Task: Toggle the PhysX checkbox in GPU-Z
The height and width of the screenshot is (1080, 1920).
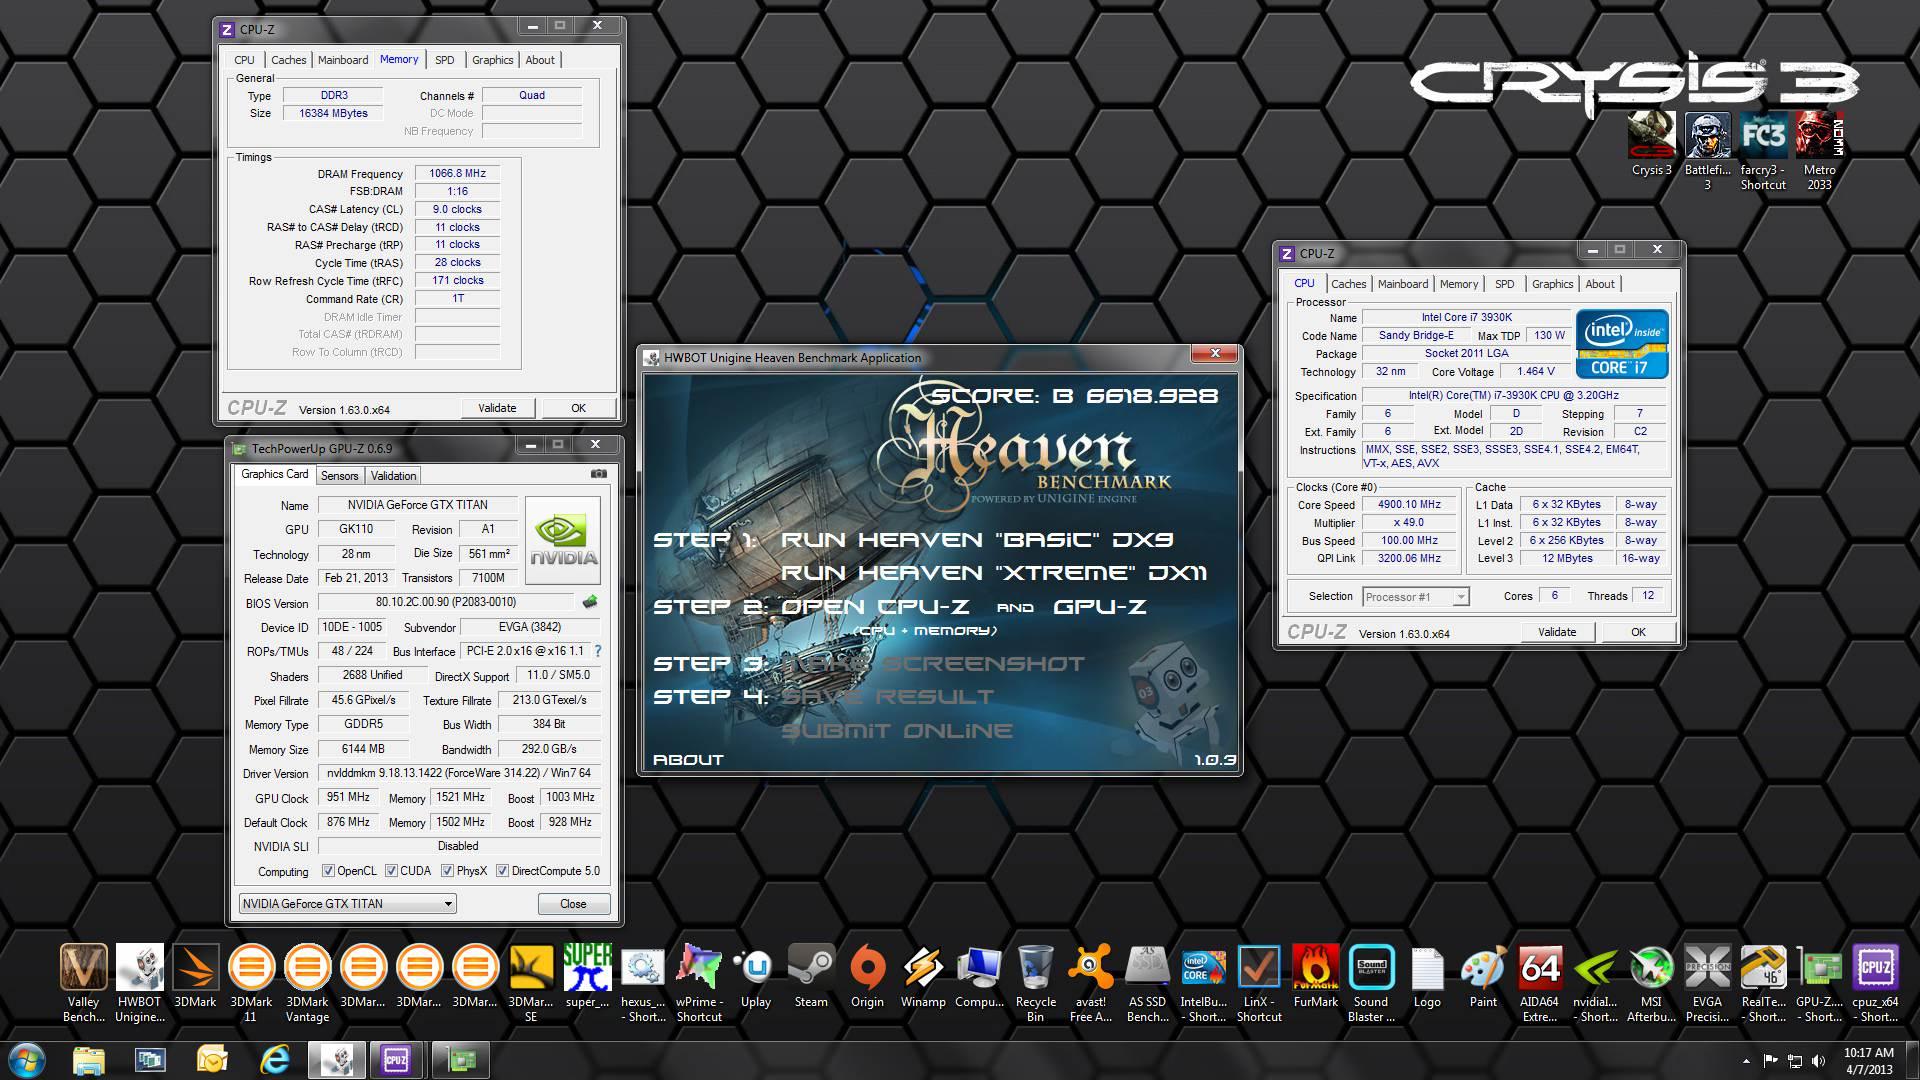Action: tap(447, 871)
